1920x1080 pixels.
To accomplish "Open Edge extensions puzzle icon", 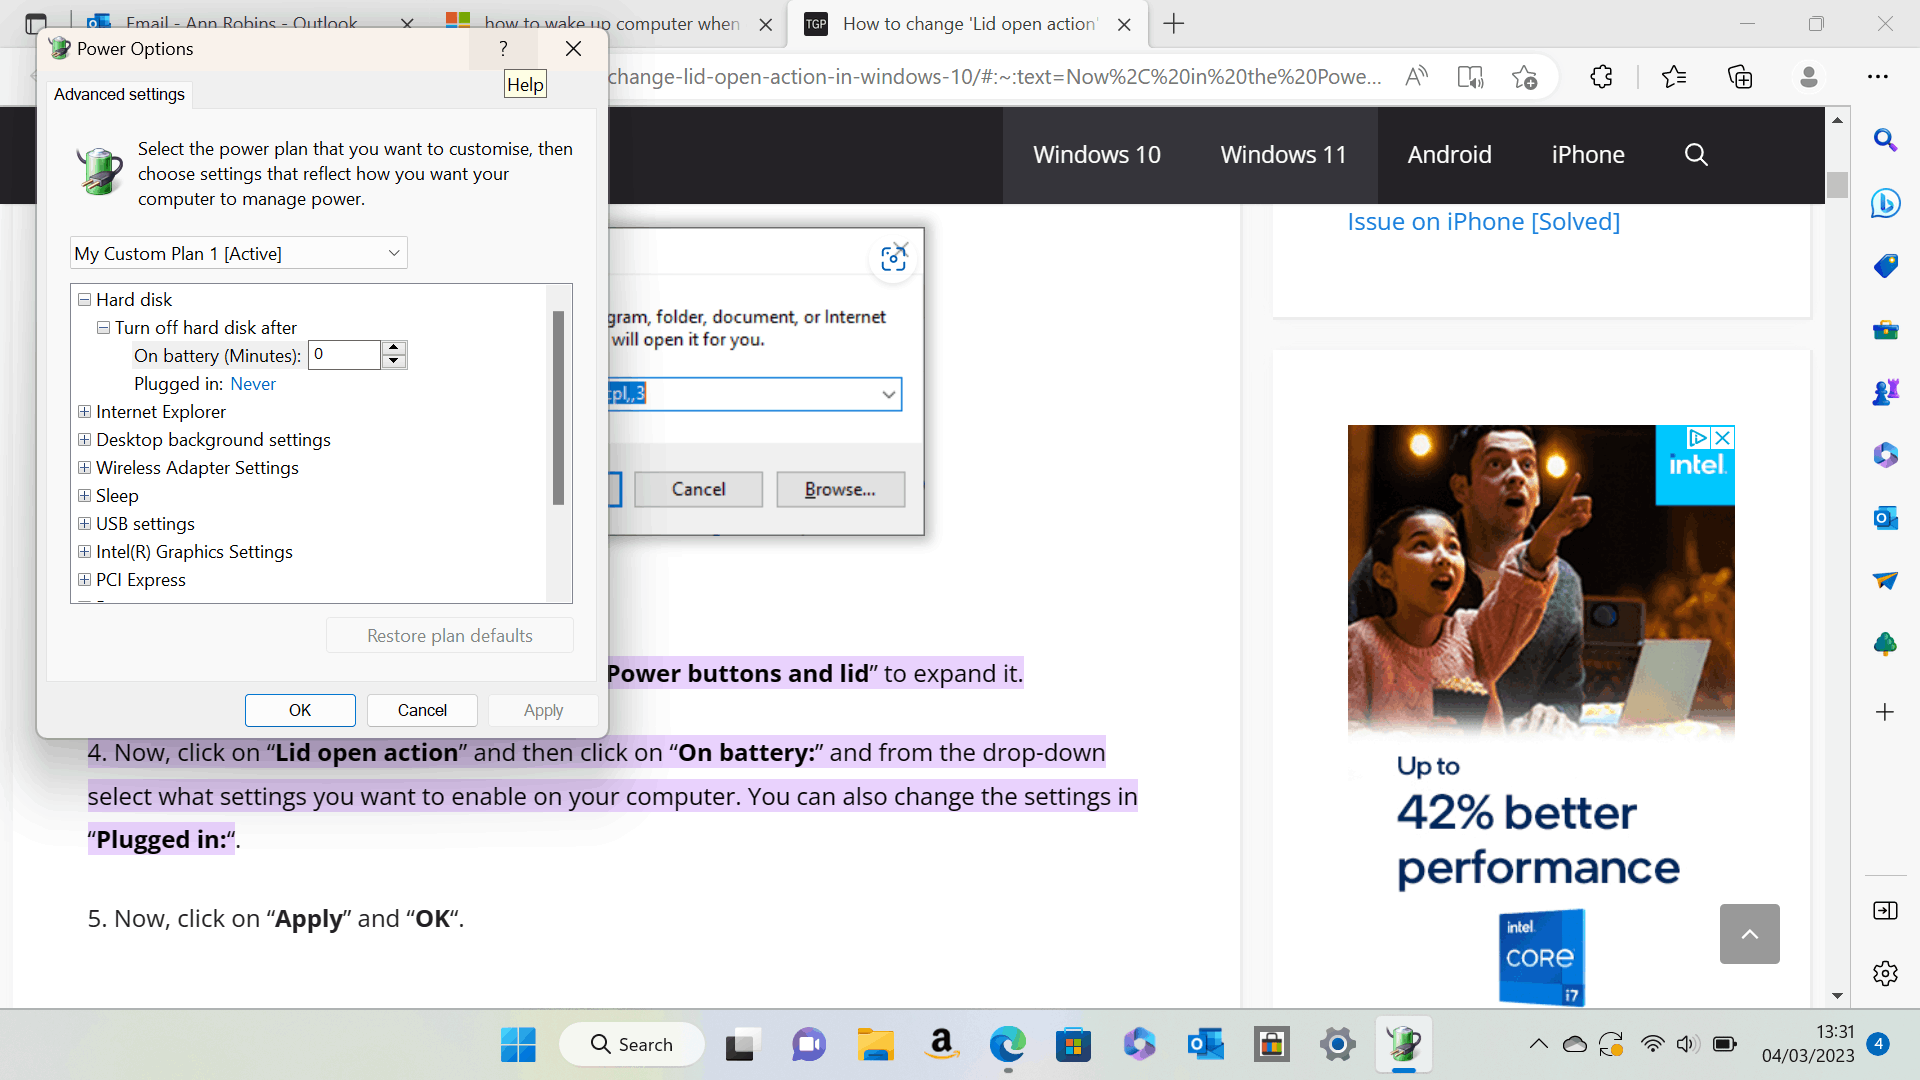I will 1601,77.
